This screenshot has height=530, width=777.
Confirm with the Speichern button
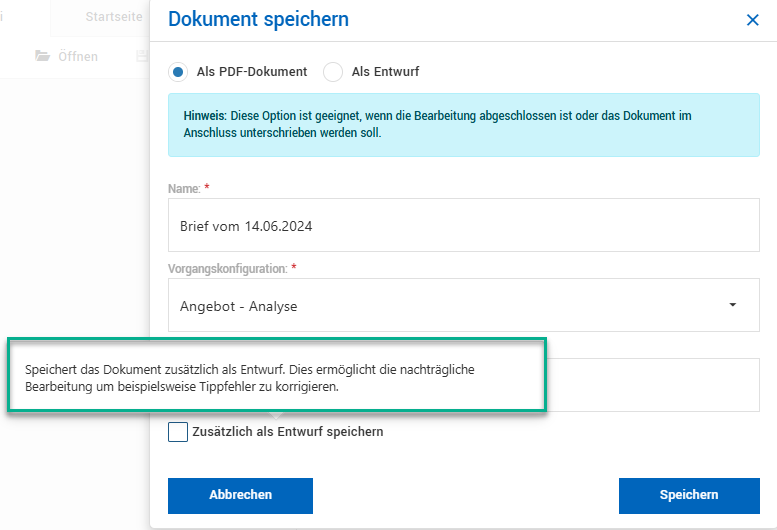tap(689, 496)
